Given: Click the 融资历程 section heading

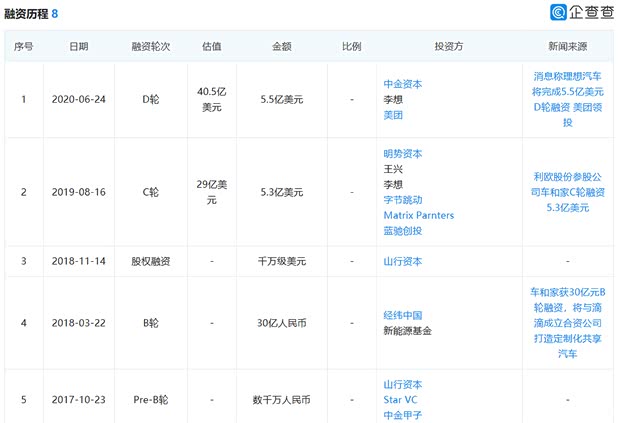Looking at the screenshot, I should tap(28, 13).
